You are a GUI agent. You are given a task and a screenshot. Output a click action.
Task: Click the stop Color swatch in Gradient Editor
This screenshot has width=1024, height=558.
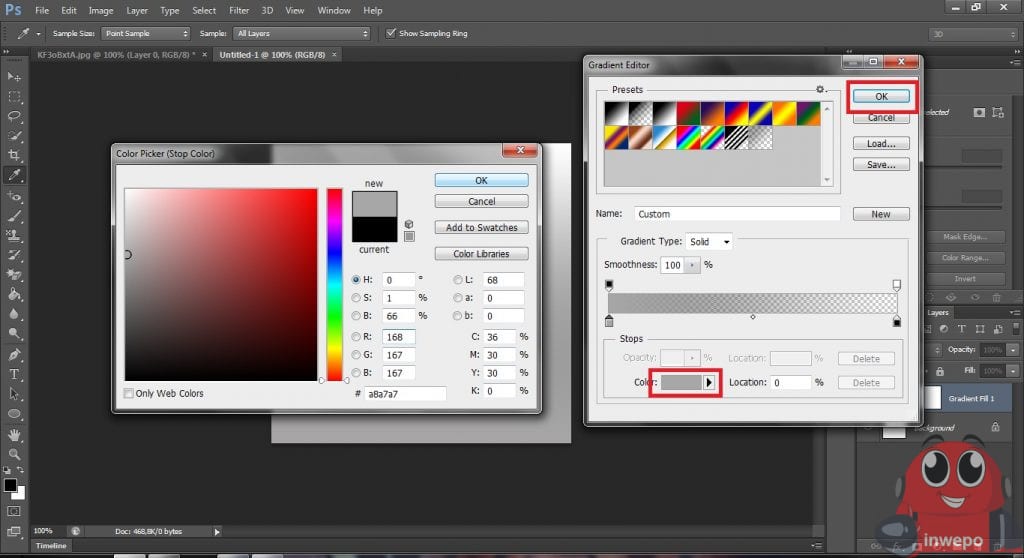(x=679, y=382)
